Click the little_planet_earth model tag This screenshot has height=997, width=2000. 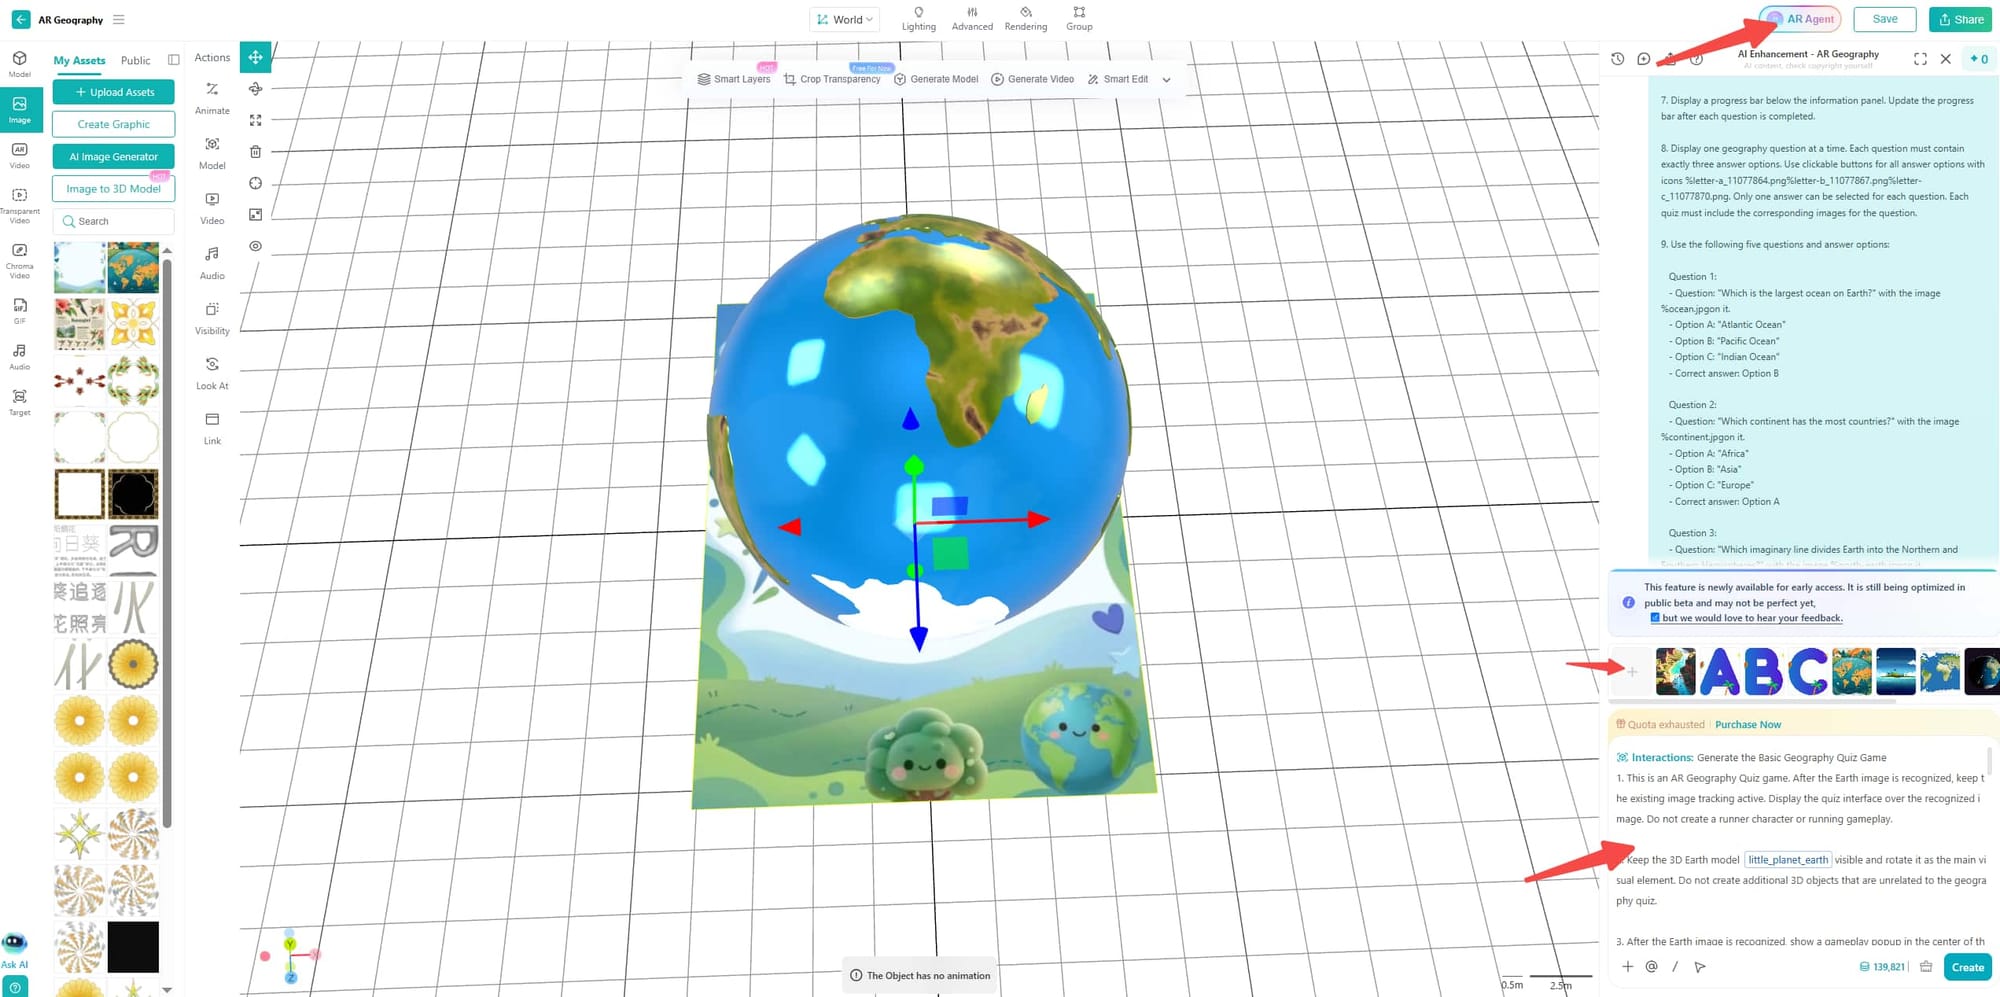click(x=1788, y=860)
